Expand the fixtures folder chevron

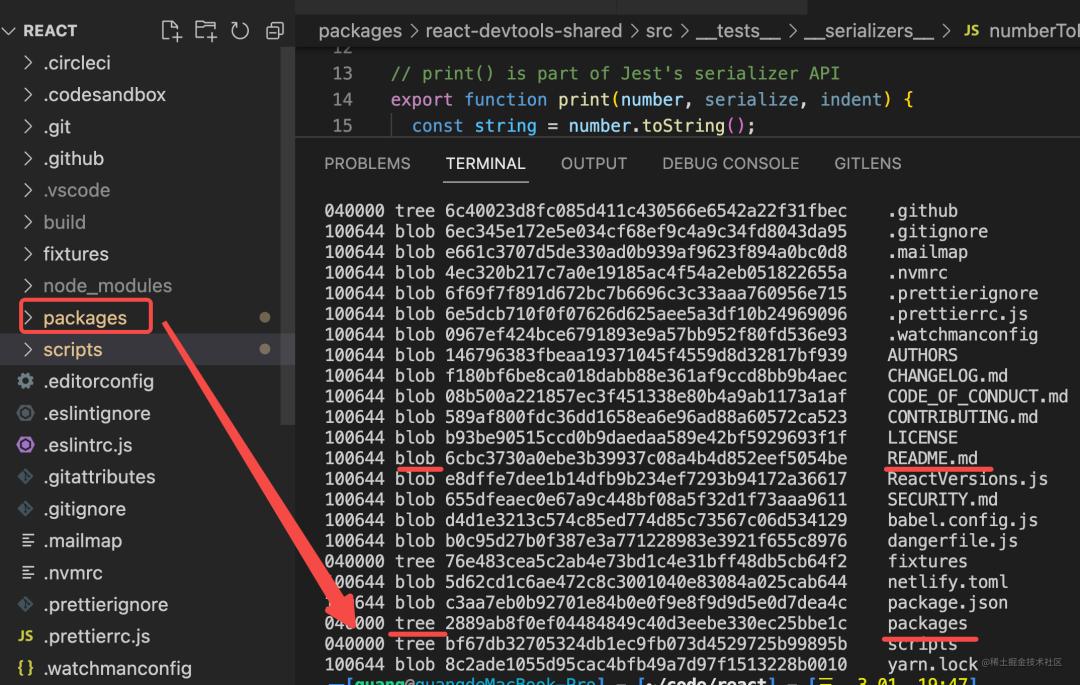click(x=28, y=254)
